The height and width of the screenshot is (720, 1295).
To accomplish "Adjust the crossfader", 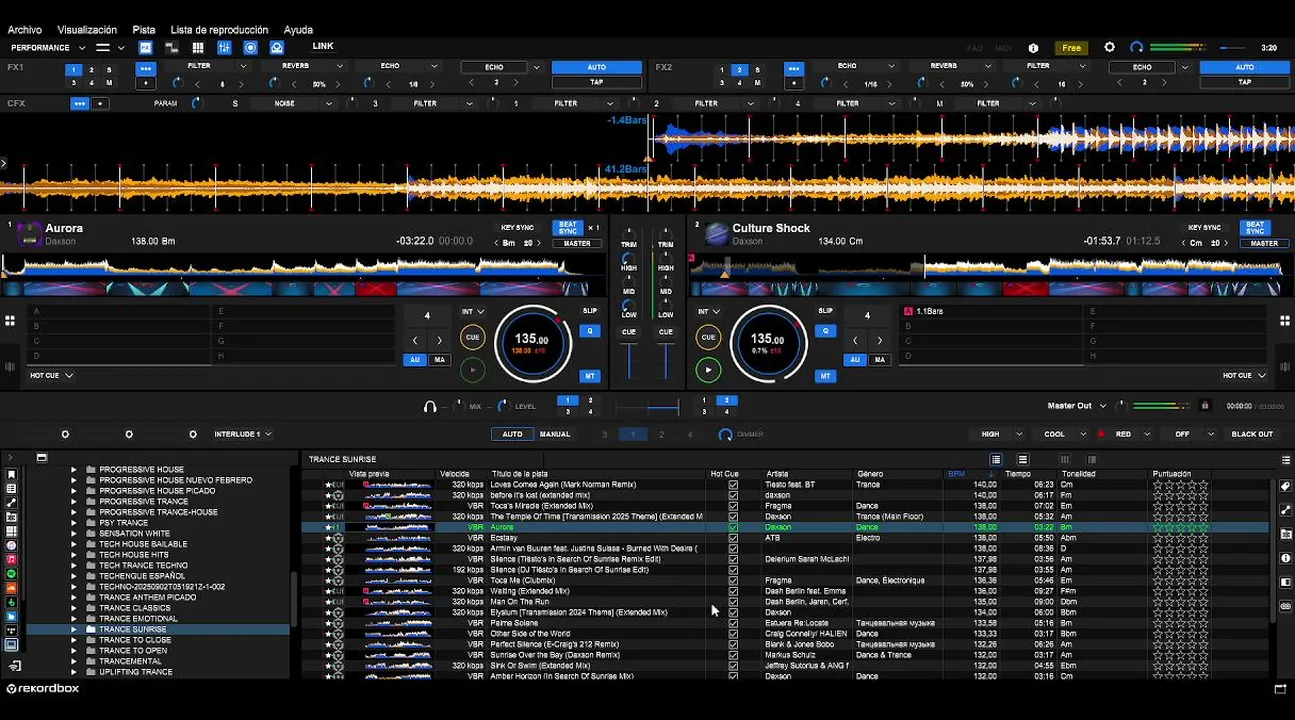I will (648, 407).
